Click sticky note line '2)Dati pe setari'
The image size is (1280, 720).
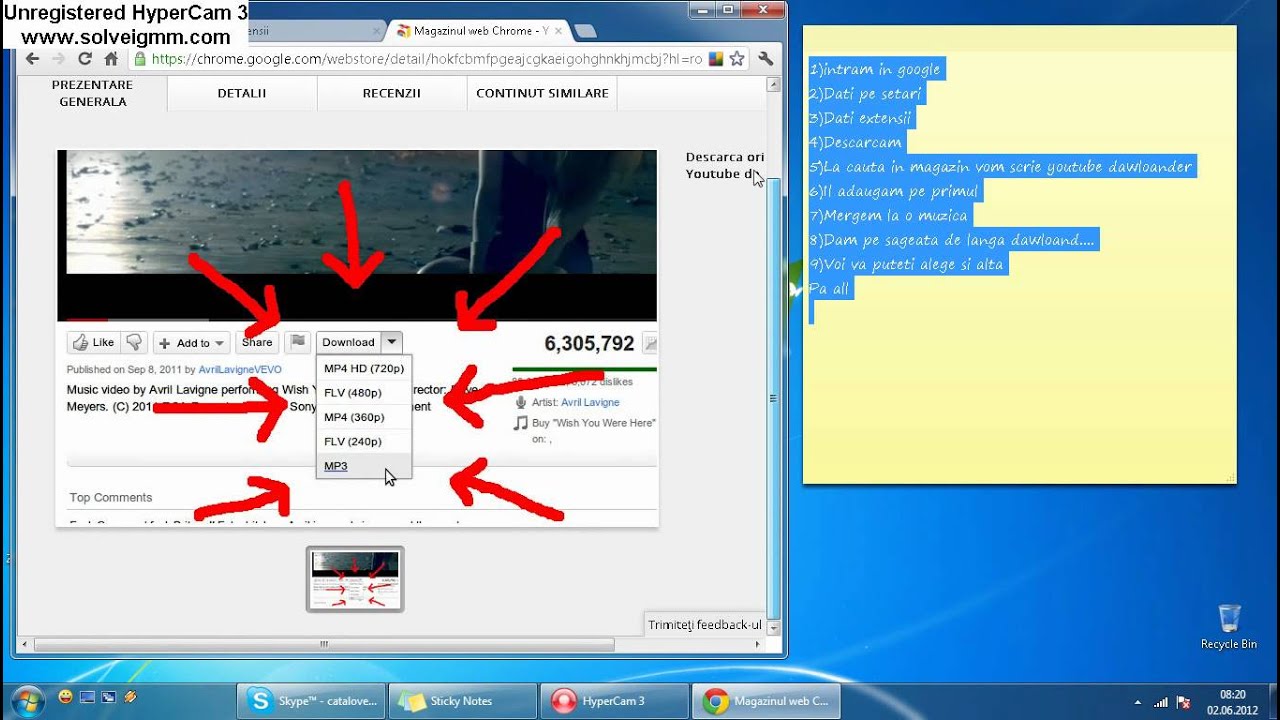coord(865,94)
